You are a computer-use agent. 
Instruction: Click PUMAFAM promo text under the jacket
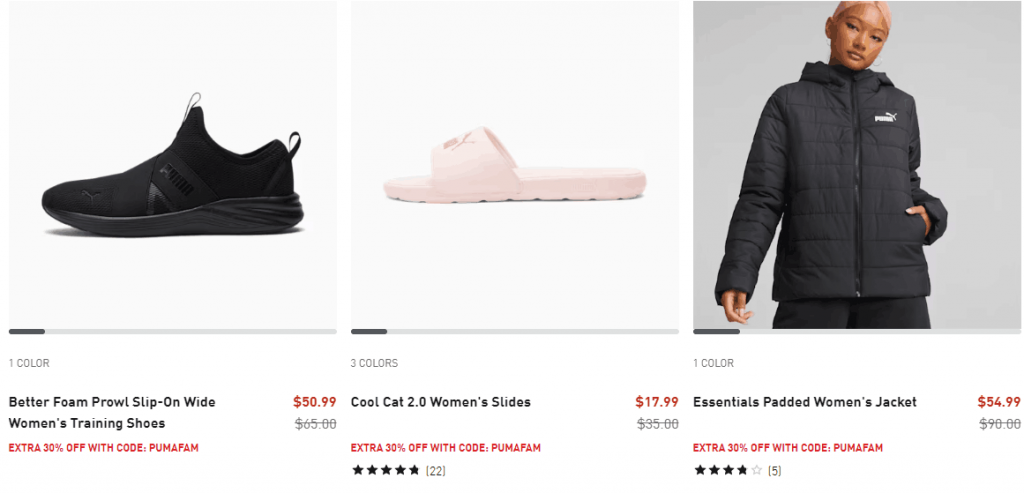coord(788,448)
